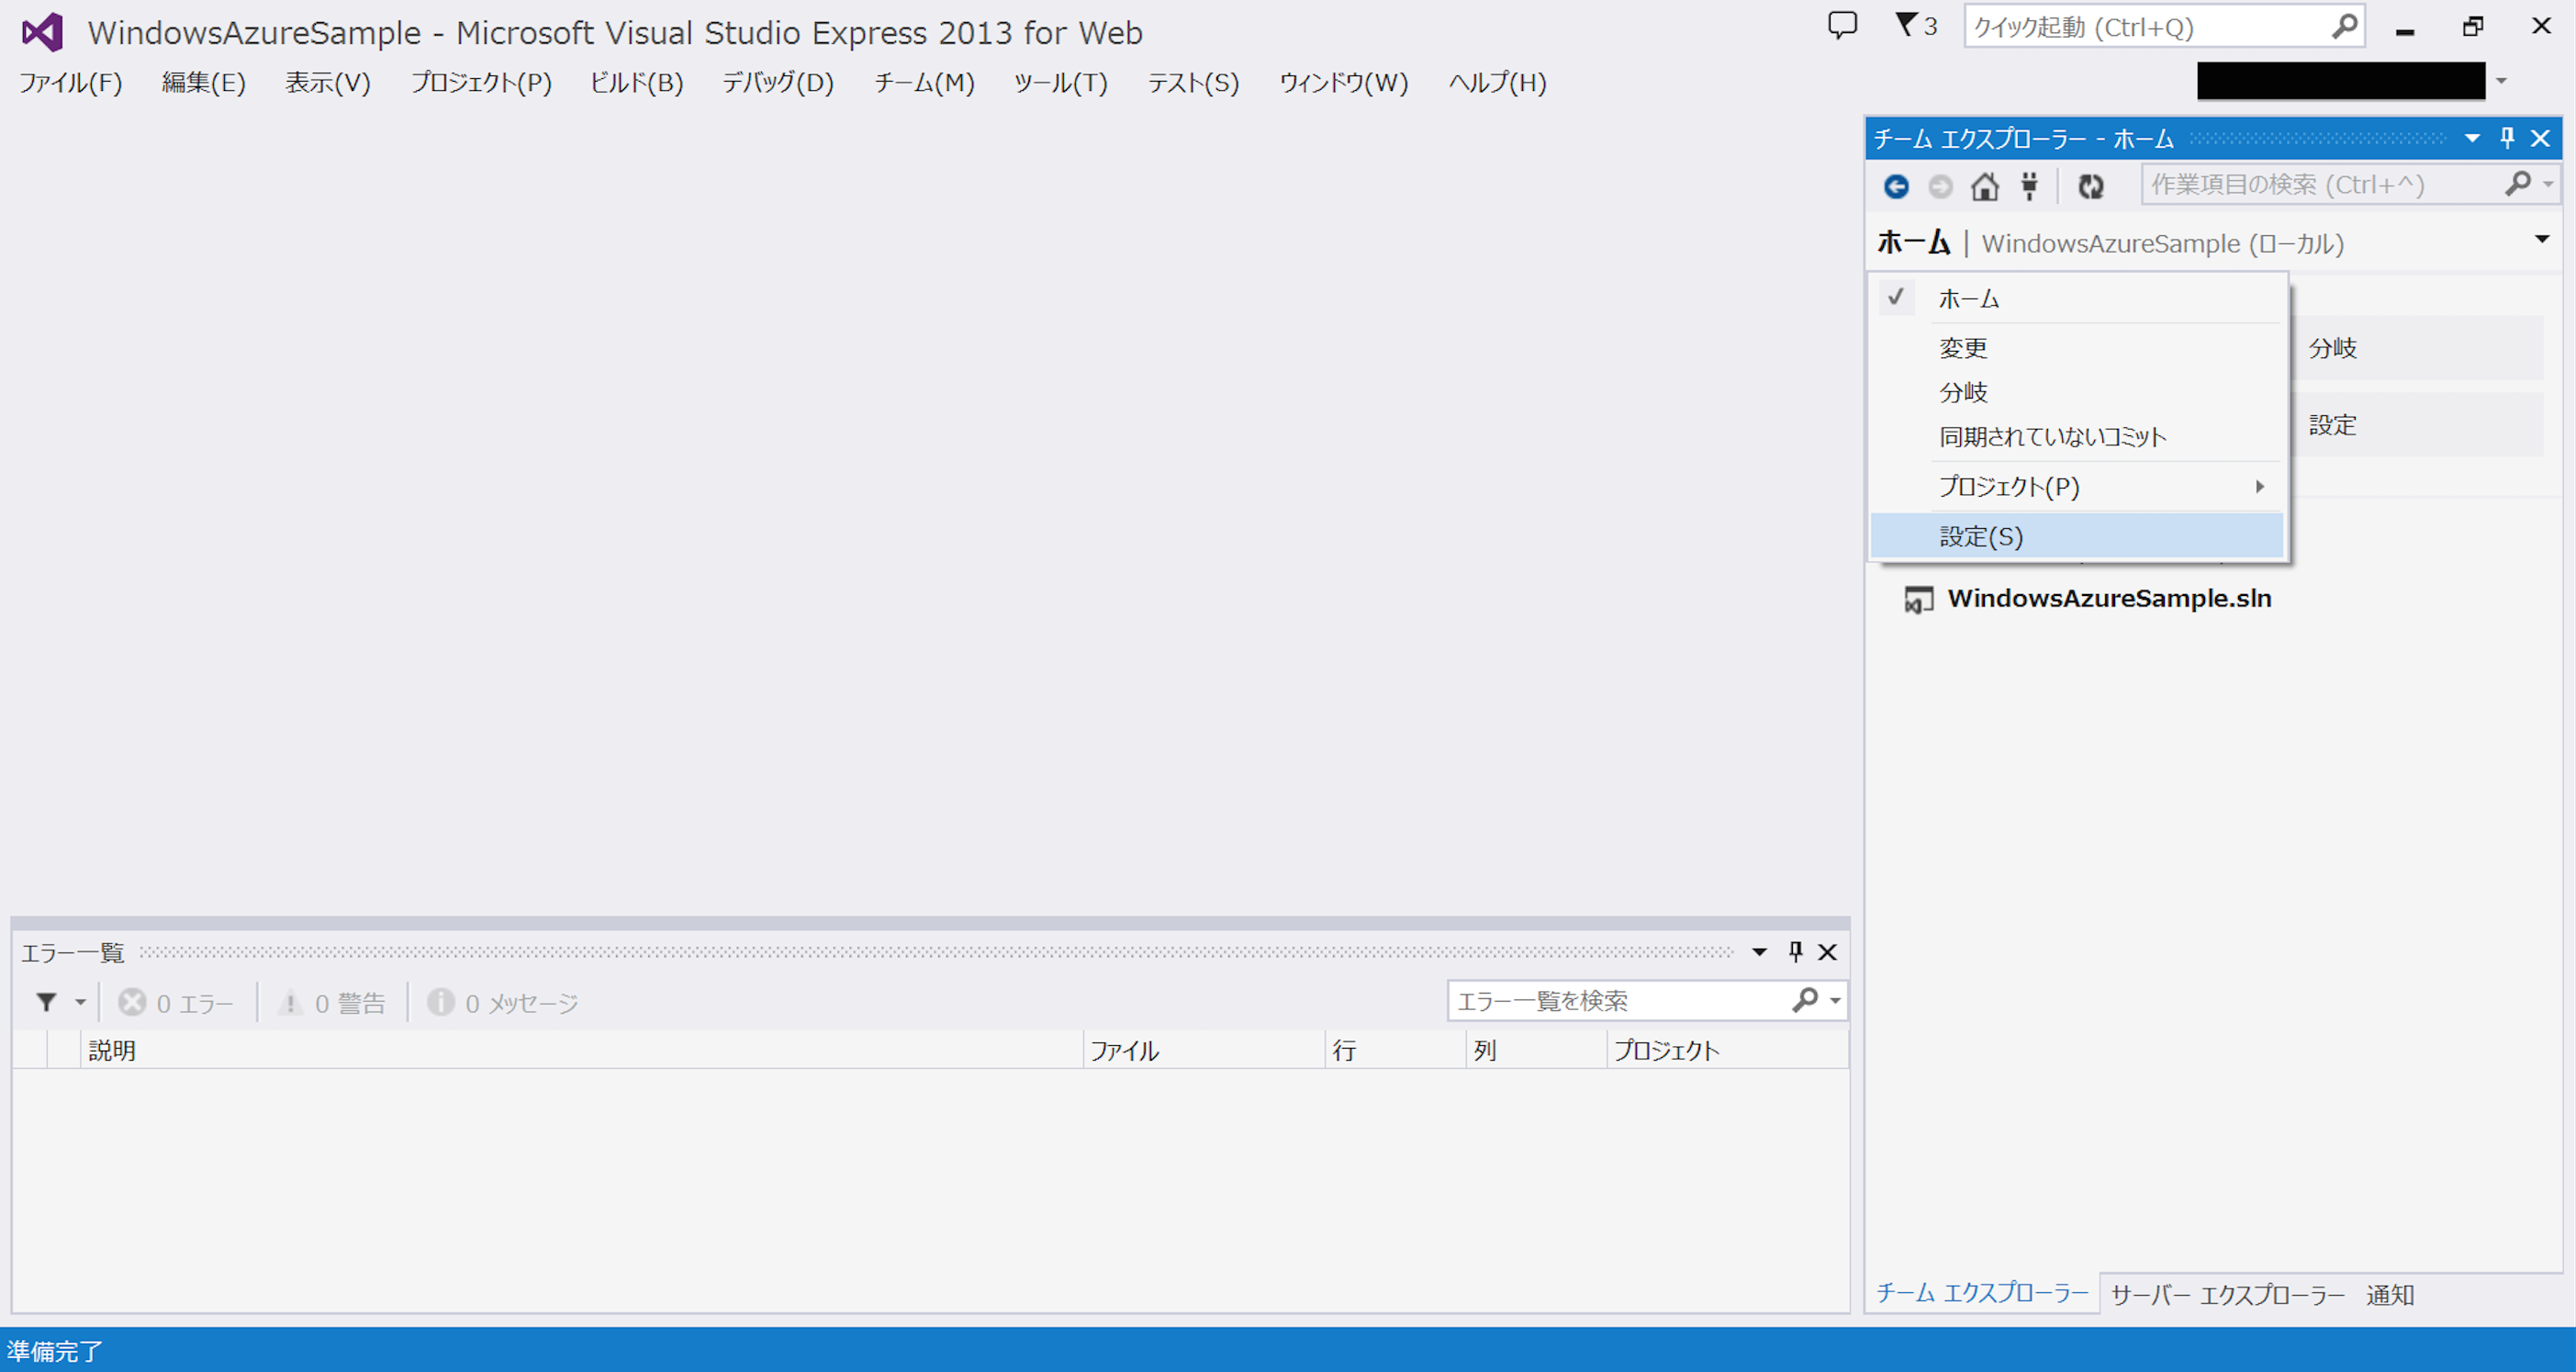
Task: Click the Team Explorer refresh icon
Action: click(x=2090, y=186)
